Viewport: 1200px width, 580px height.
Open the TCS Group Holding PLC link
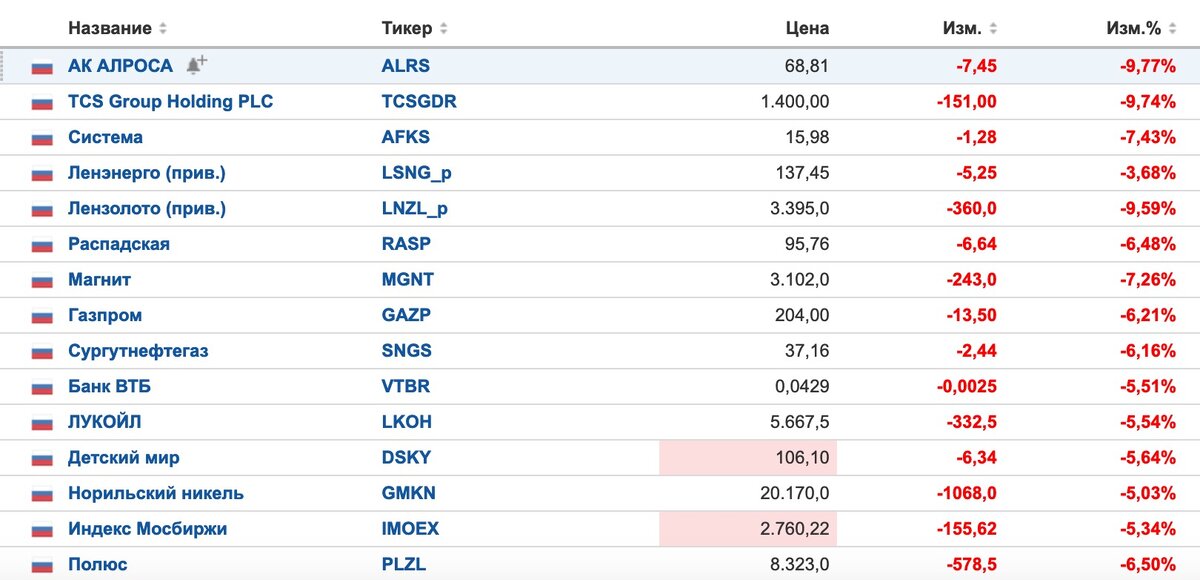click(x=170, y=102)
